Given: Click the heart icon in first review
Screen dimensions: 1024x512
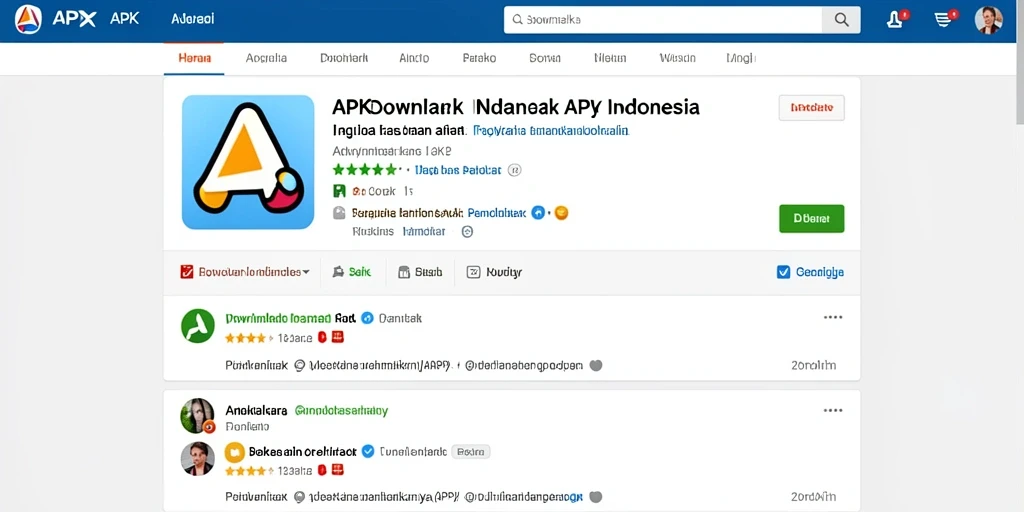Looking at the screenshot, I should point(595,366).
